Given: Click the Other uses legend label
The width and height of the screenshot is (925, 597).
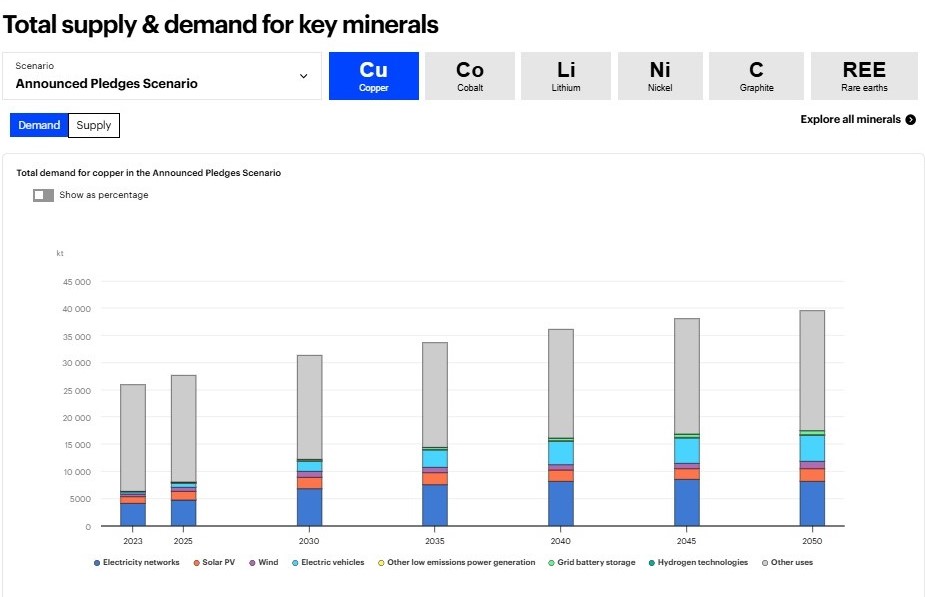Looking at the screenshot, I should (792, 563).
